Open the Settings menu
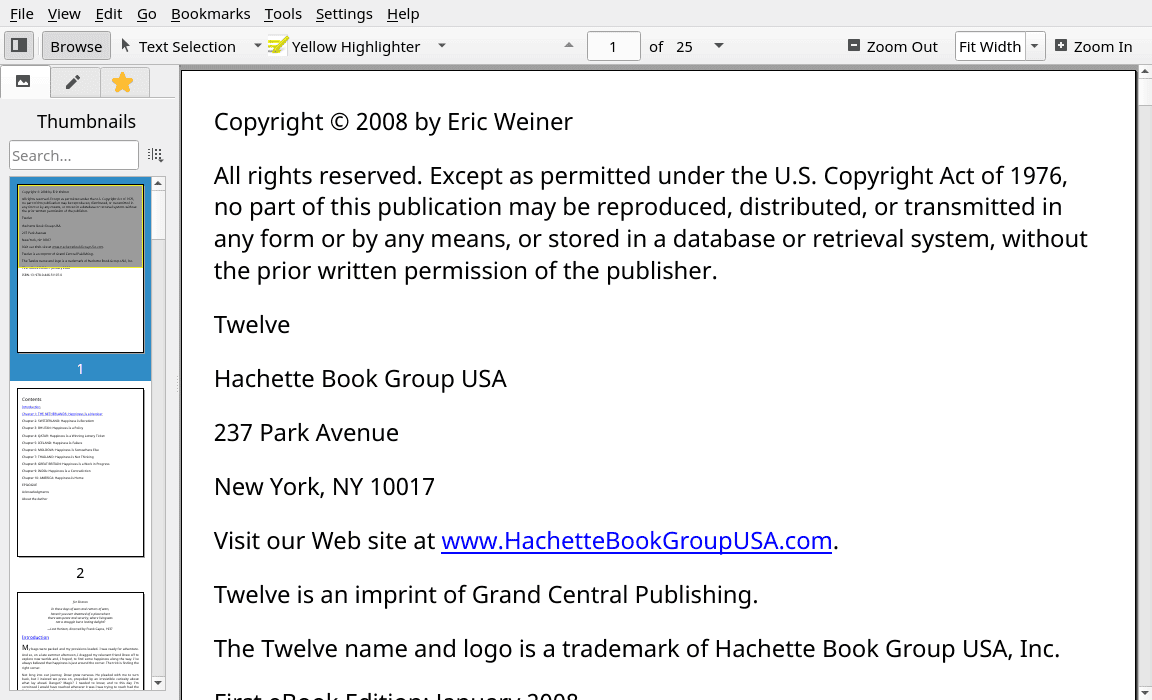The height and width of the screenshot is (700, 1152). coord(344,14)
